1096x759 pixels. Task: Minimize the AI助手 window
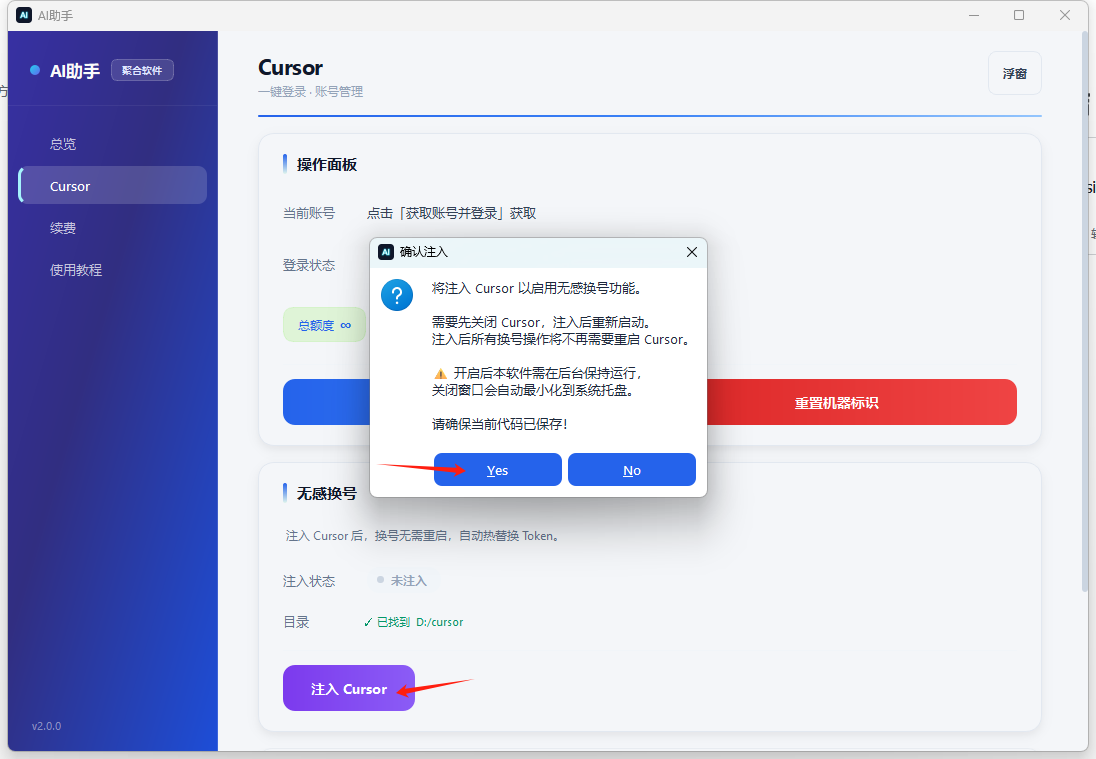(x=974, y=15)
